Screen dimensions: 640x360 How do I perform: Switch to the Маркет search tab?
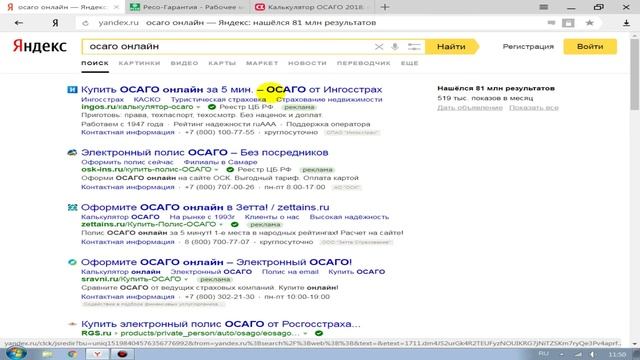click(262, 63)
